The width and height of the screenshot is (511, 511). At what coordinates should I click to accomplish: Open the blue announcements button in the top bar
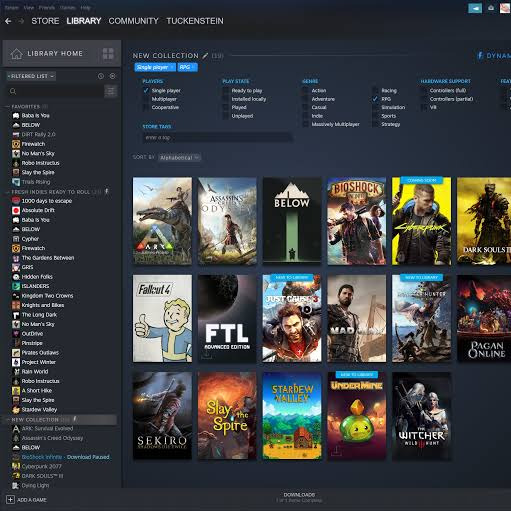pos(475,8)
